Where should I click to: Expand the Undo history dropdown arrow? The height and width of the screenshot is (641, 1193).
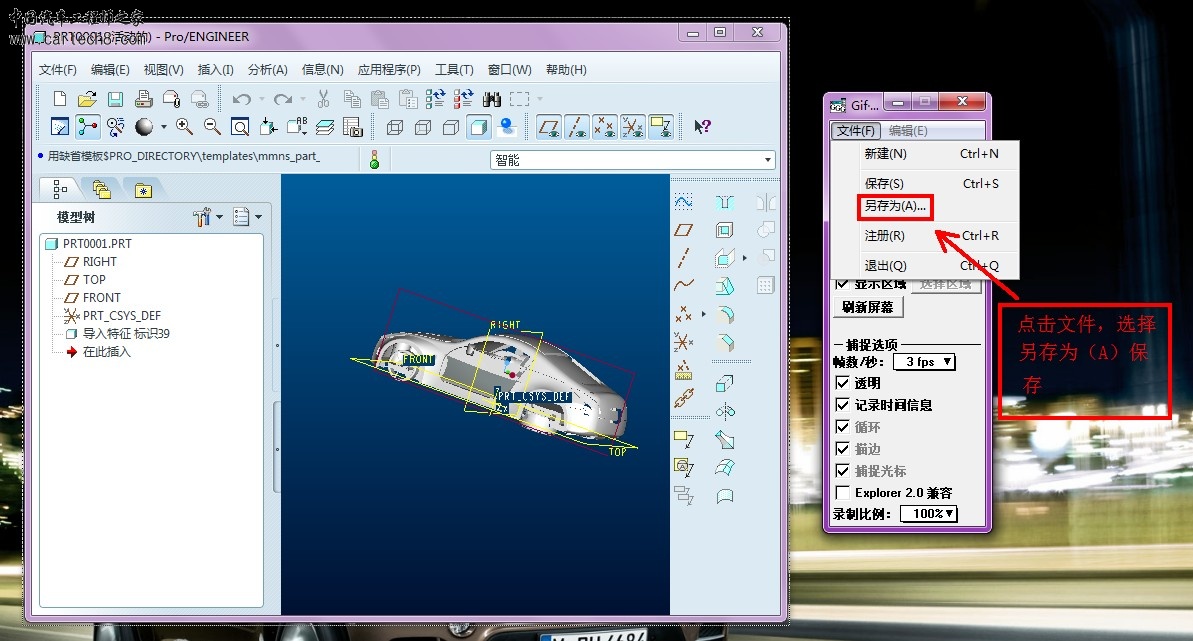(x=262, y=99)
